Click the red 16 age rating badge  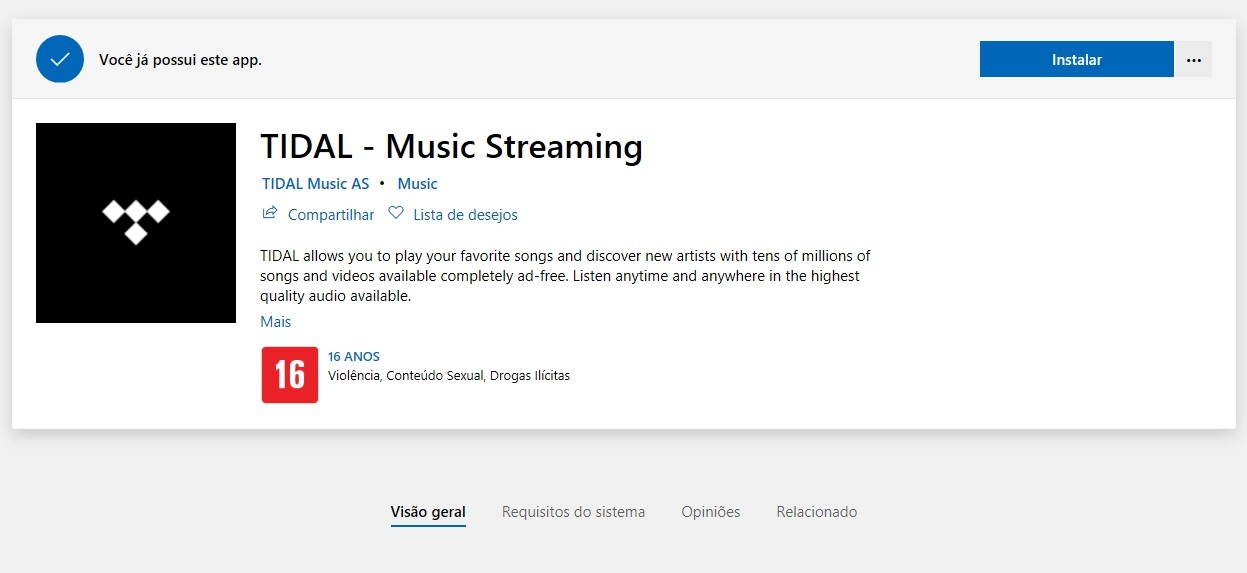pos(290,375)
